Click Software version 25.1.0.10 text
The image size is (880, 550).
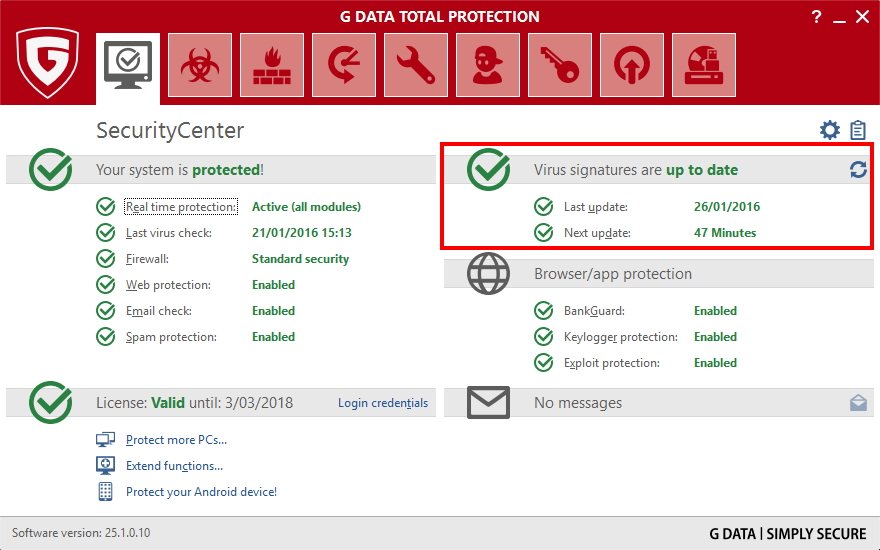(x=81, y=533)
